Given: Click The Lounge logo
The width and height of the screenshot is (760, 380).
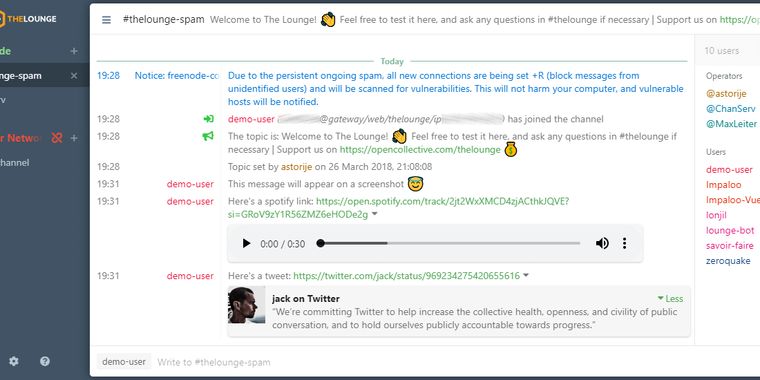Looking at the screenshot, I should [x=28, y=19].
